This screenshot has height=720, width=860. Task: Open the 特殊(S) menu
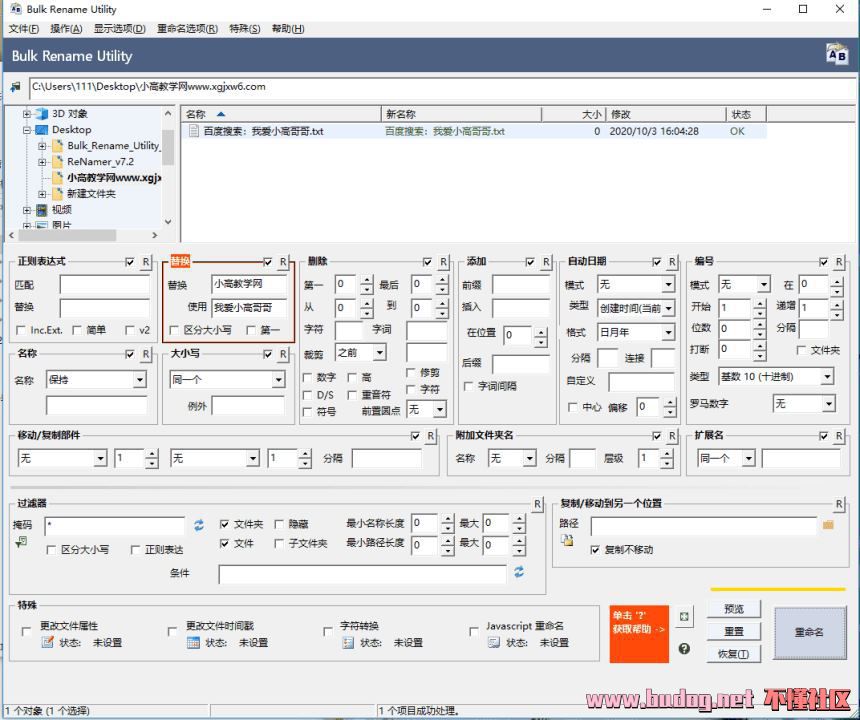tap(245, 29)
